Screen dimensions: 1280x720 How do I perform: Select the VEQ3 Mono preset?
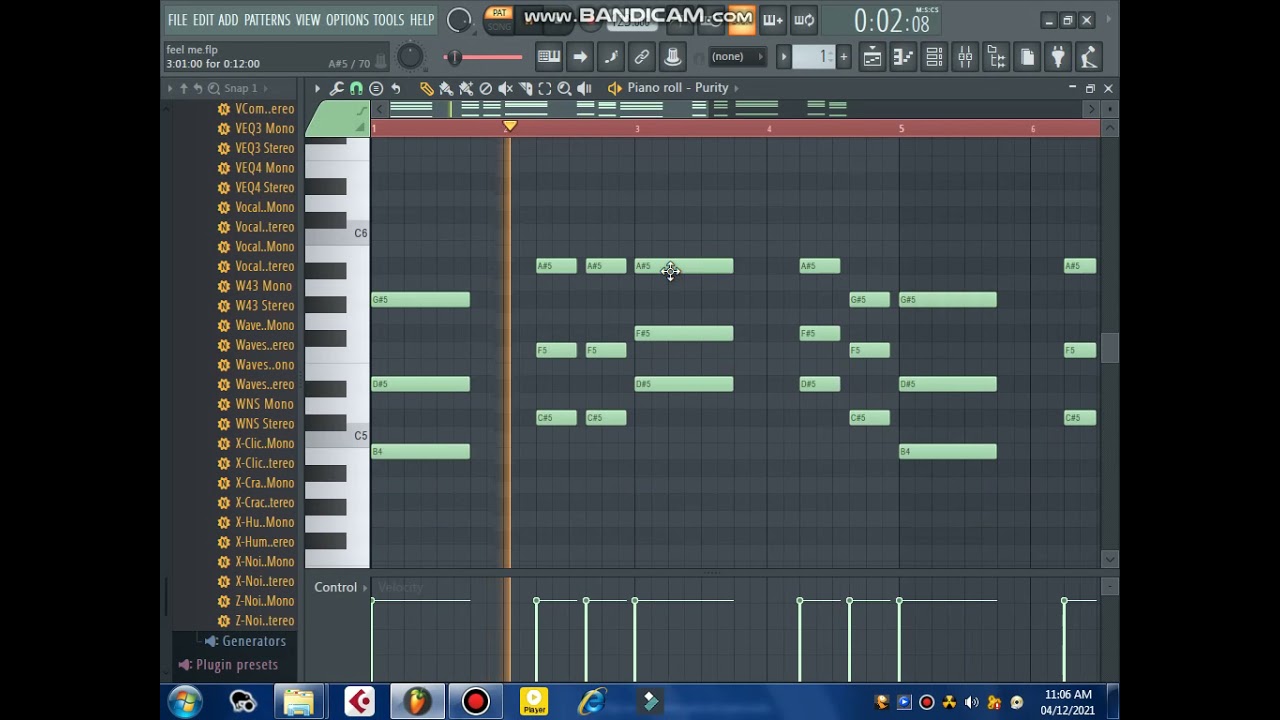point(256,128)
